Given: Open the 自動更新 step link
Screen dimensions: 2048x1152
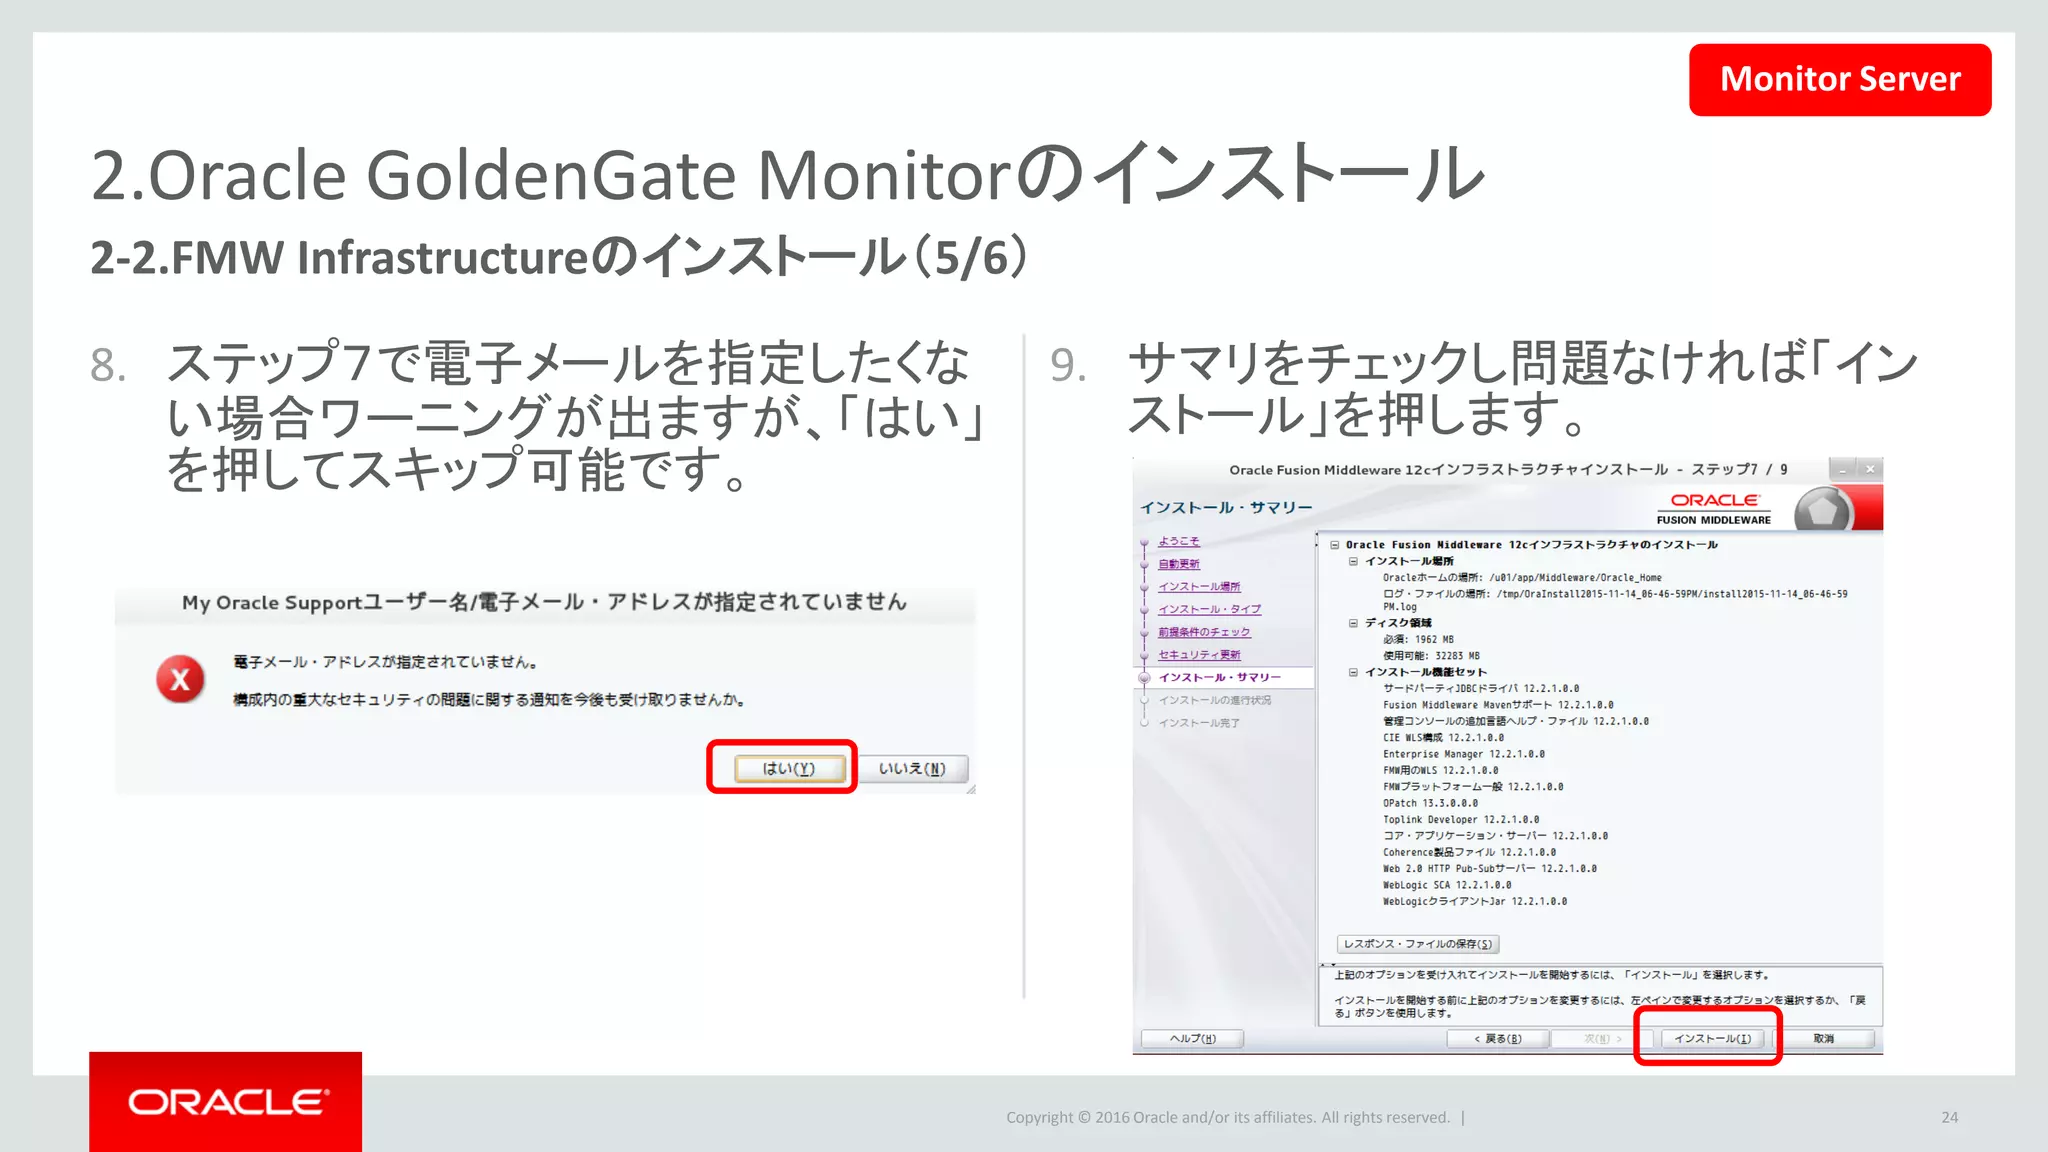Looking at the screenshot, I should [x=1179, y=564].
